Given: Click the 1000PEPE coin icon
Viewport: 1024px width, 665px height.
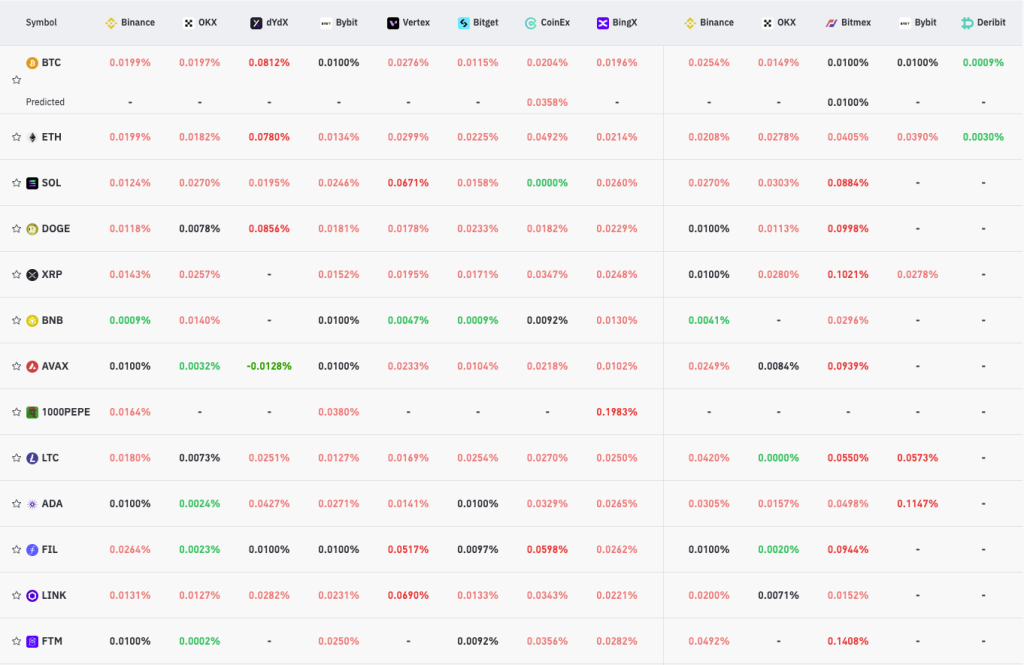Looking at the screenshot, I should pos(32,412).
